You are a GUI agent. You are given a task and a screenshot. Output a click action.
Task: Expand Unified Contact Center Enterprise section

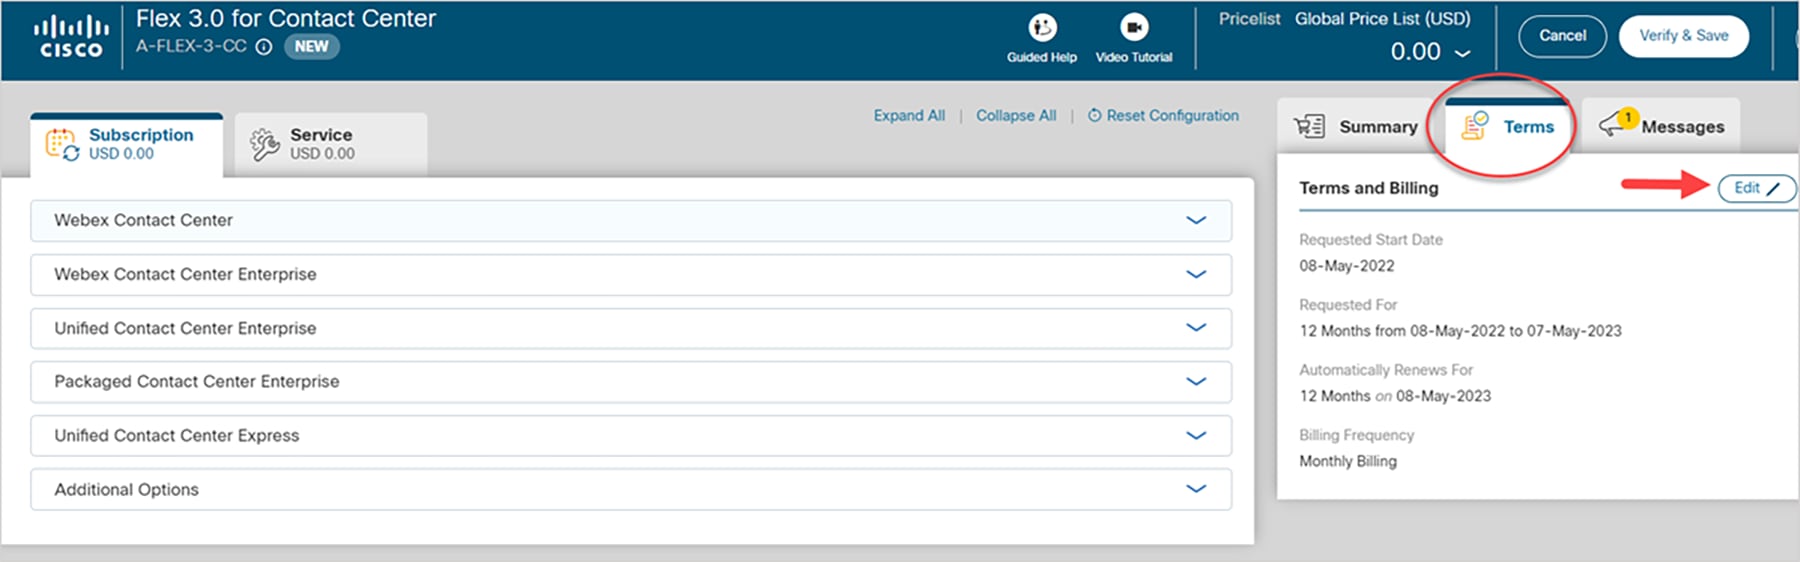pos(631,328)
